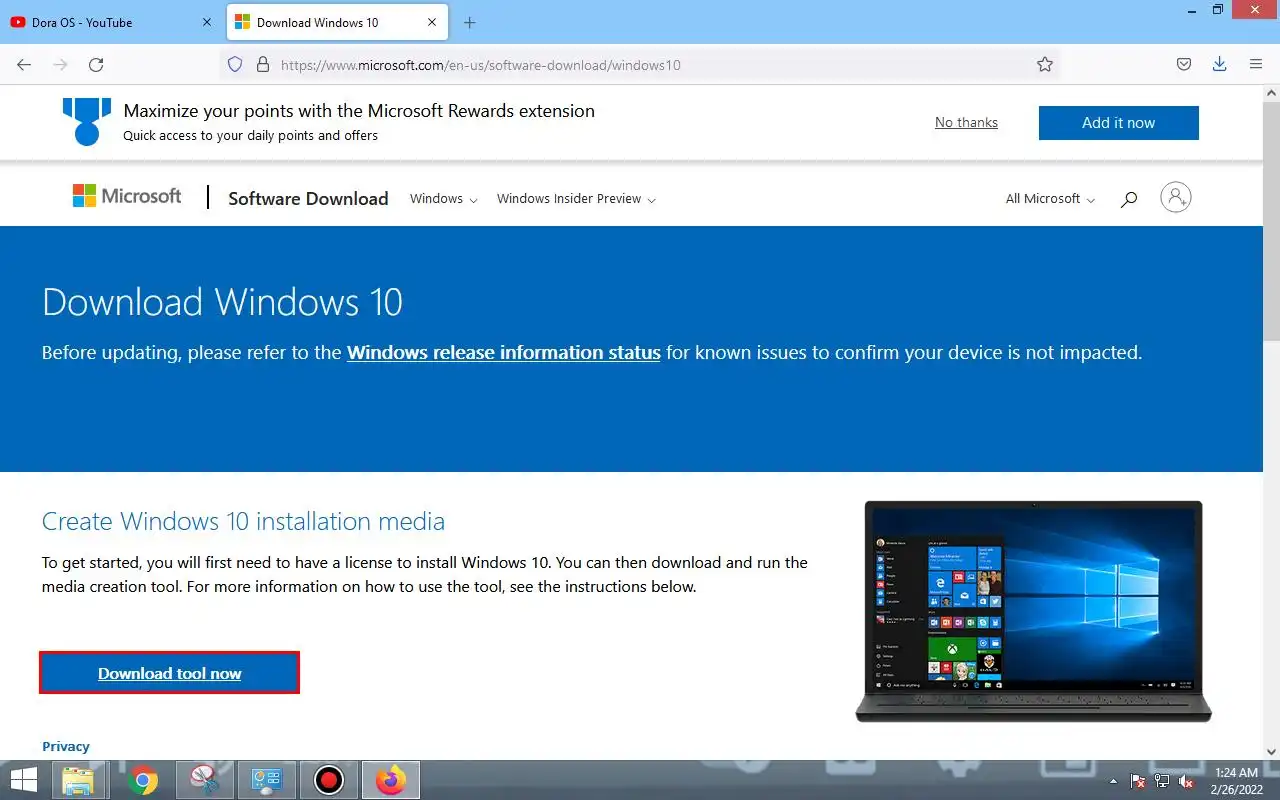Viewport: 1280px width, 800px height.
Task: Click the muted volume tray icon
Action: [1187, 780]
